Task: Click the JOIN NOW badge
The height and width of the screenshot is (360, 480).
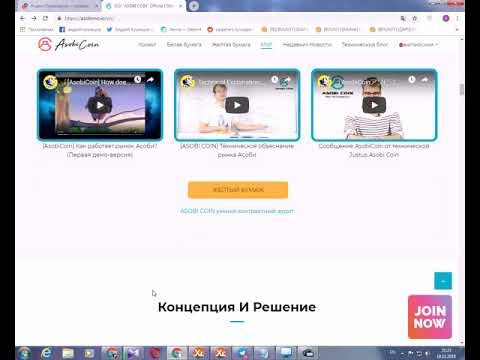Action: point(430,317)
